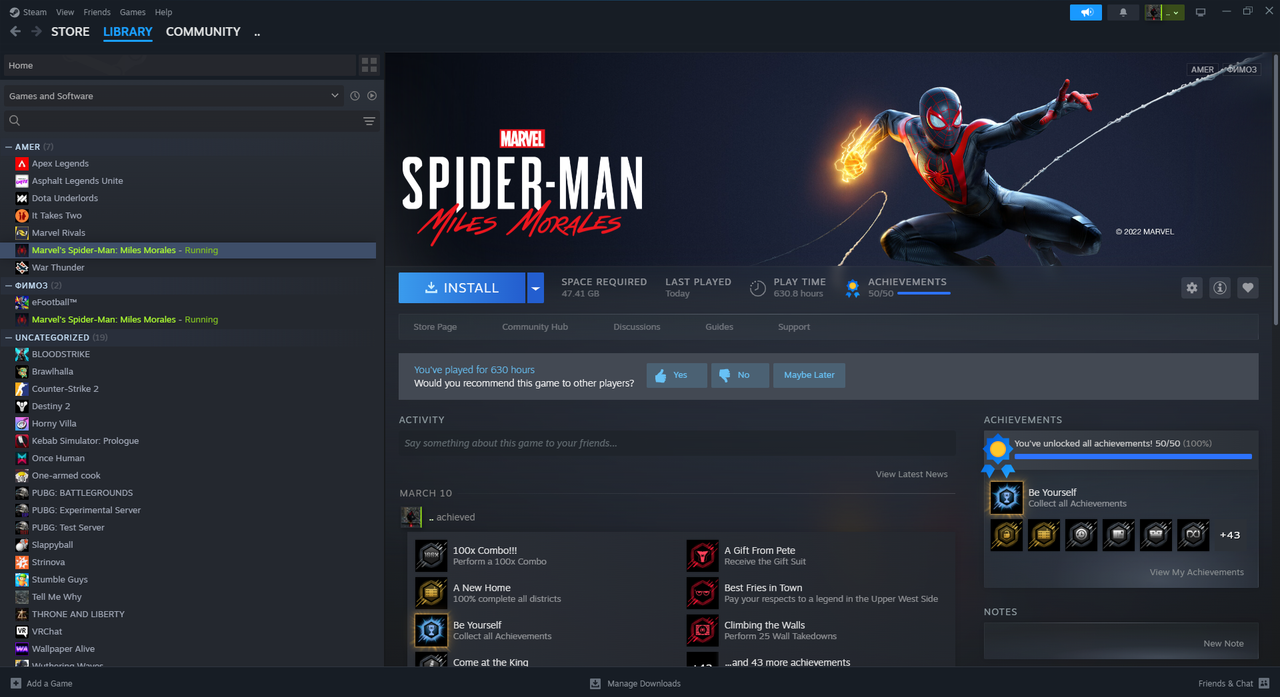
Task: Click A New Home achievement icon
Action: pyautogui.click(x=432, y=593)
